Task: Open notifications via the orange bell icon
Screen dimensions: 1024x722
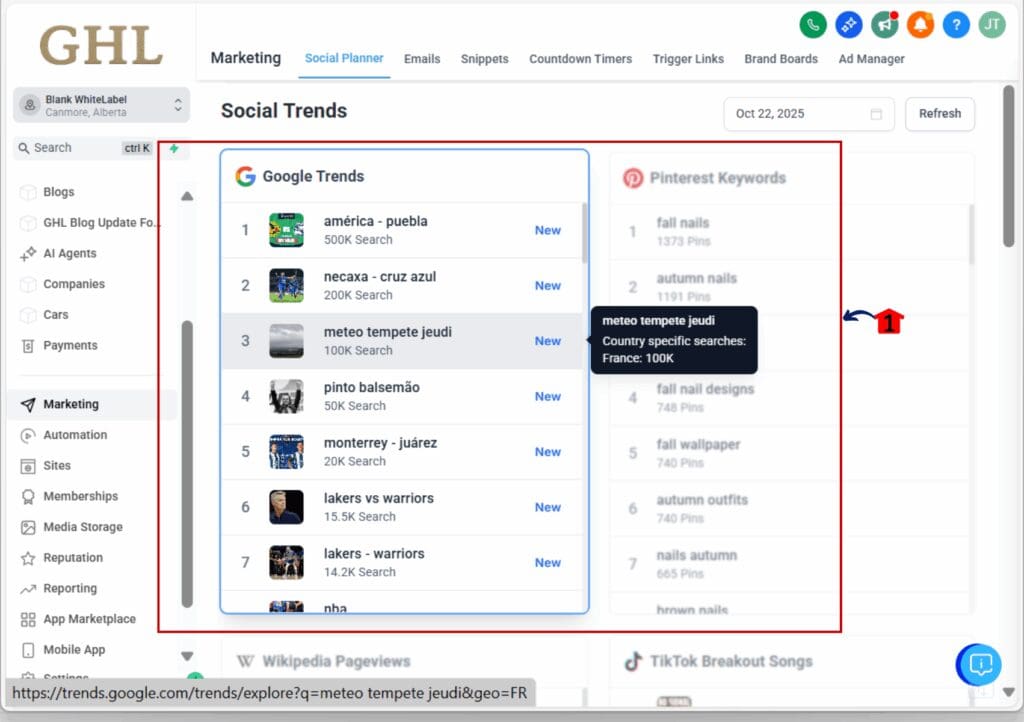Action: coord(920,25)
